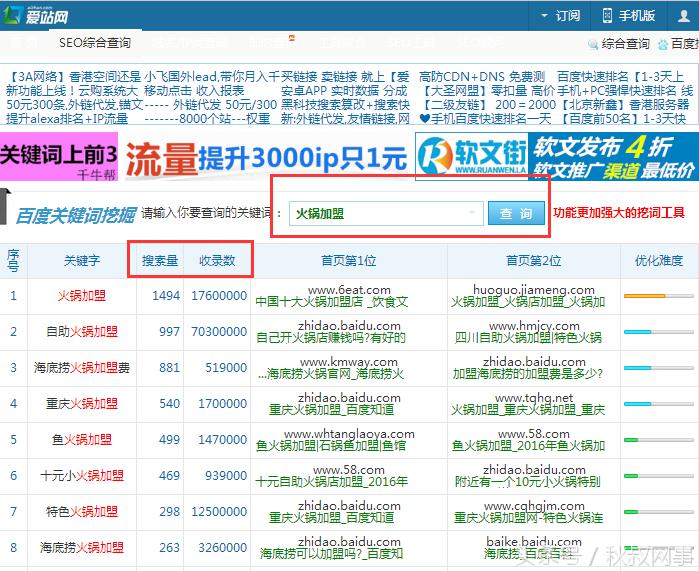Open keyword 自助火锅加盟
Image resolution: width=699 pixels, height=571 pixels.
[82, 332]
